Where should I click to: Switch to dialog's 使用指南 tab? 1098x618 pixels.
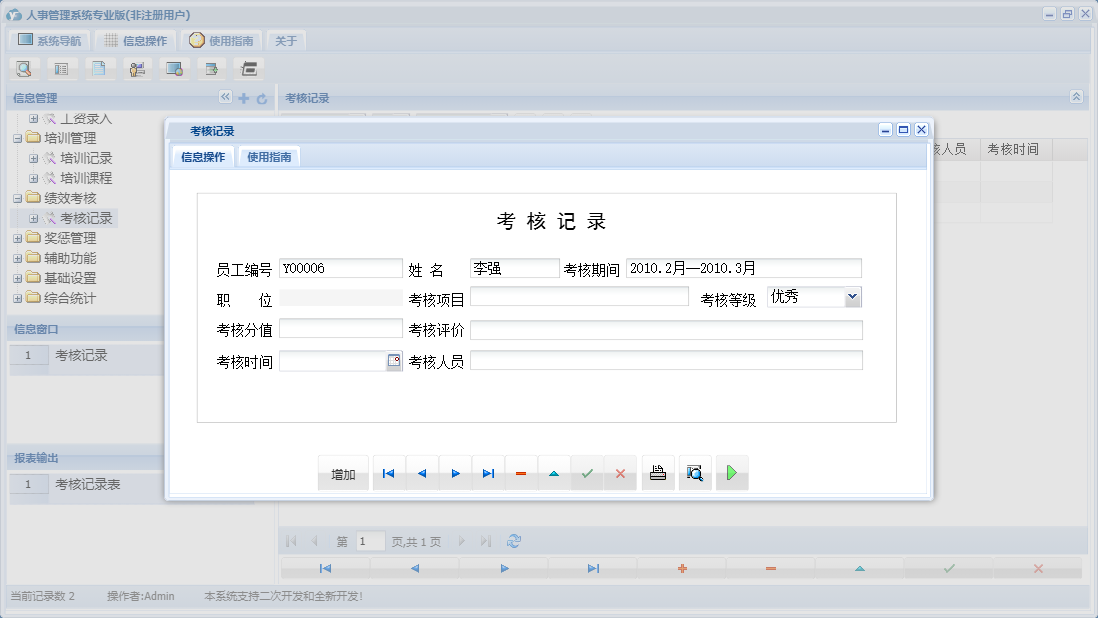(269, 157)
